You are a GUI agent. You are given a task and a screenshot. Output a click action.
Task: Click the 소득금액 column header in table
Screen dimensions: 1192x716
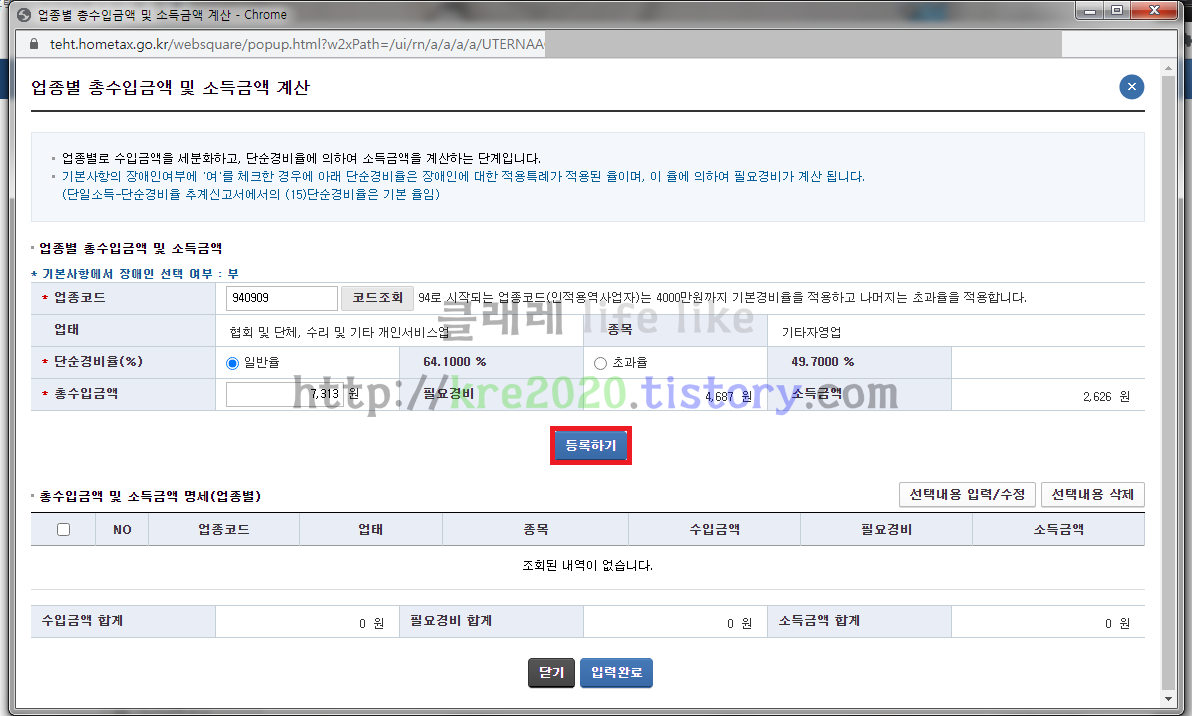click(1058, 530)
